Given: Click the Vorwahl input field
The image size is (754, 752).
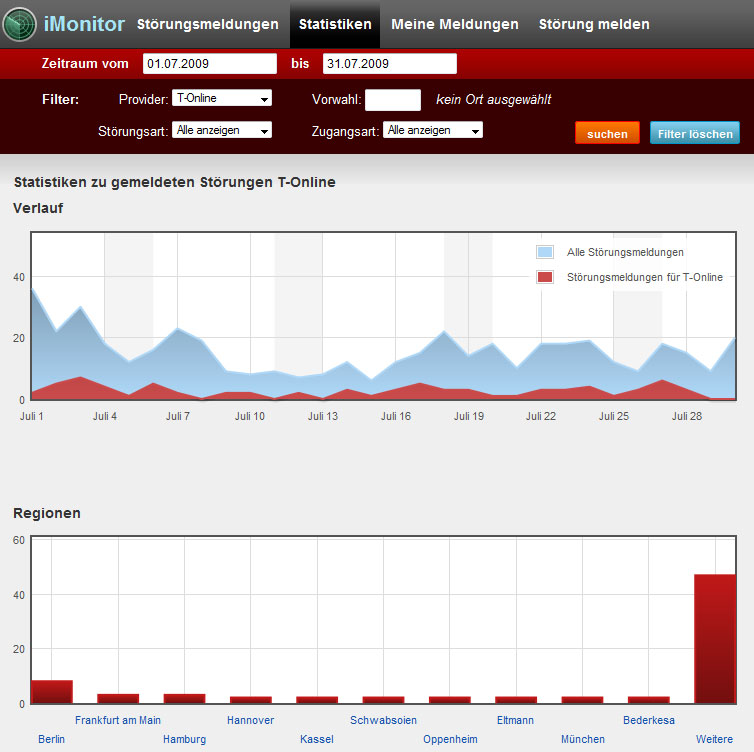Looking at the screenshot, I should (393, 99).
